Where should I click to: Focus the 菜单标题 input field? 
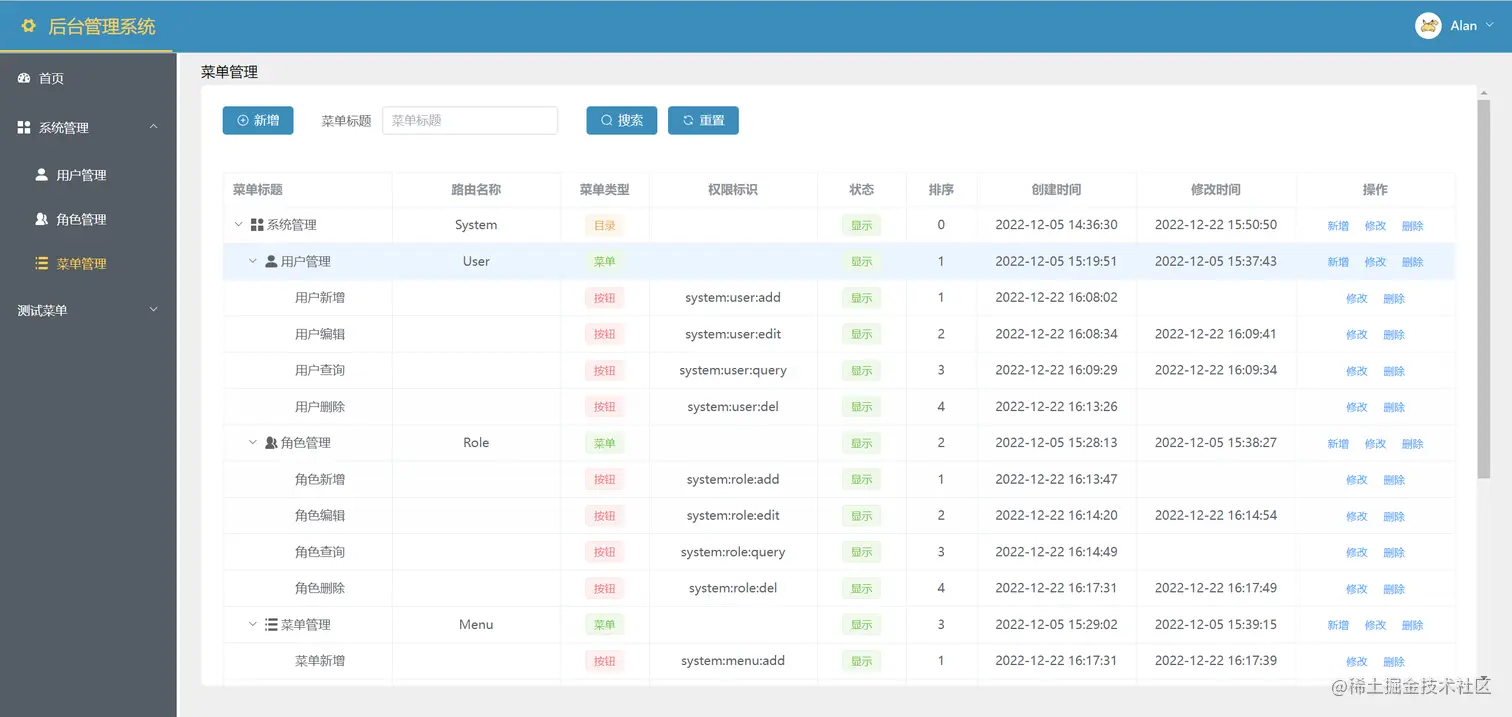pos(470,120)
